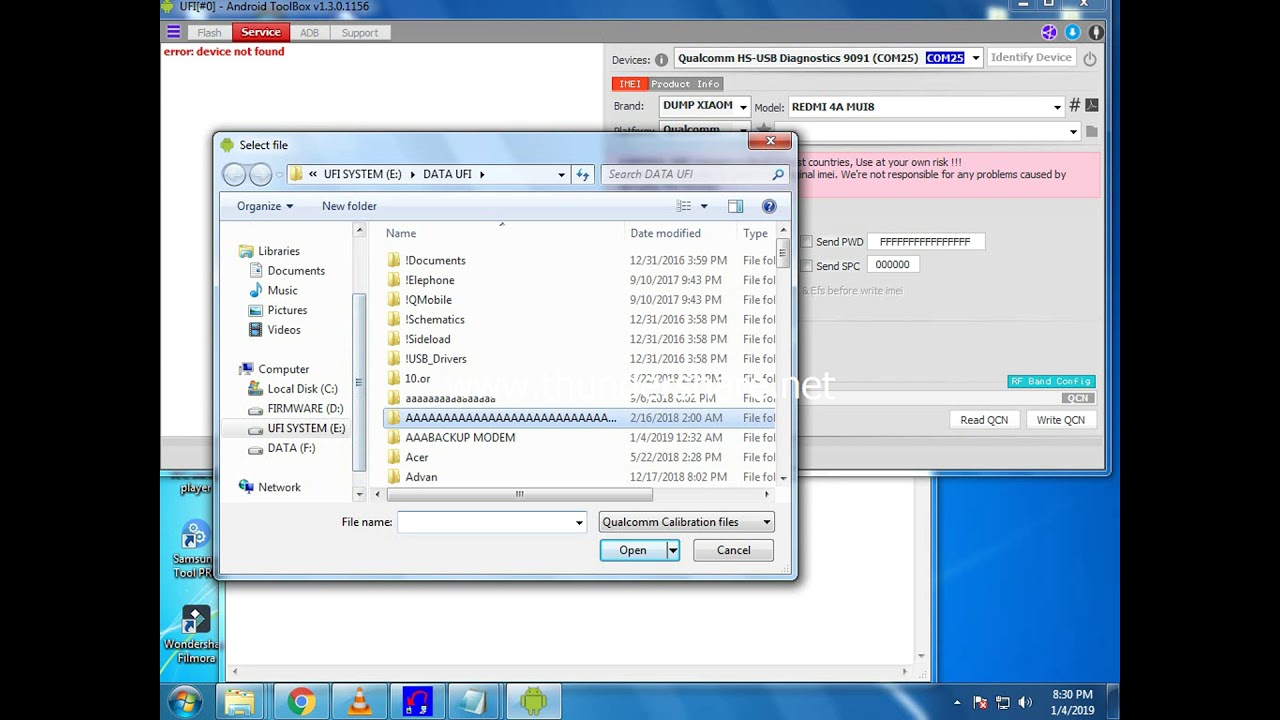Open file dialog help icon
Image resolution: width=1280 pixels, height=720 pixels.
(769, 206)
